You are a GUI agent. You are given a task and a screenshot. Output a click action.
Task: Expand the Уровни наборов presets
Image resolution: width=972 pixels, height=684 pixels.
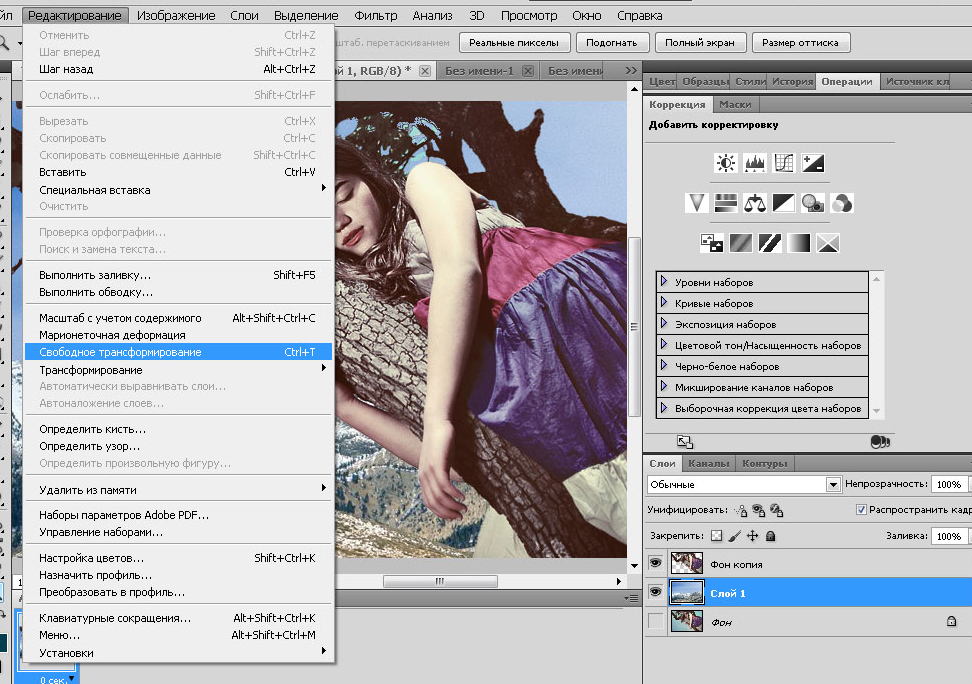[x=664, y=281]
